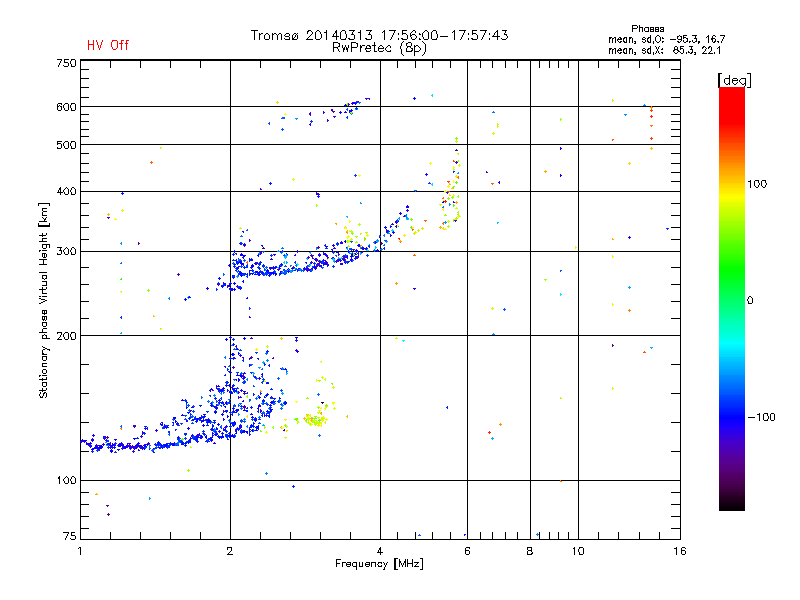Viewport: 800px width, 600px height.
Task: Click the 'Phases' heading text
Action: [647, 29]
